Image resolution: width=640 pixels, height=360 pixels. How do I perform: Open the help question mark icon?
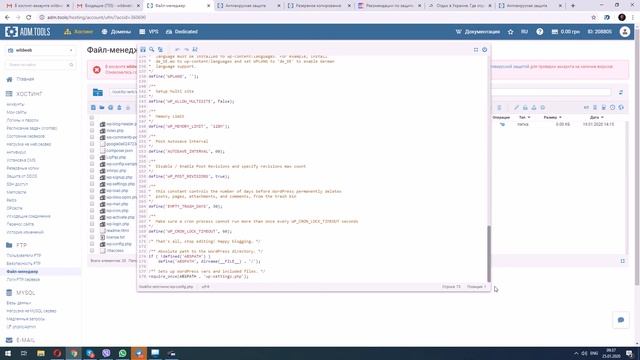(540, 31)
